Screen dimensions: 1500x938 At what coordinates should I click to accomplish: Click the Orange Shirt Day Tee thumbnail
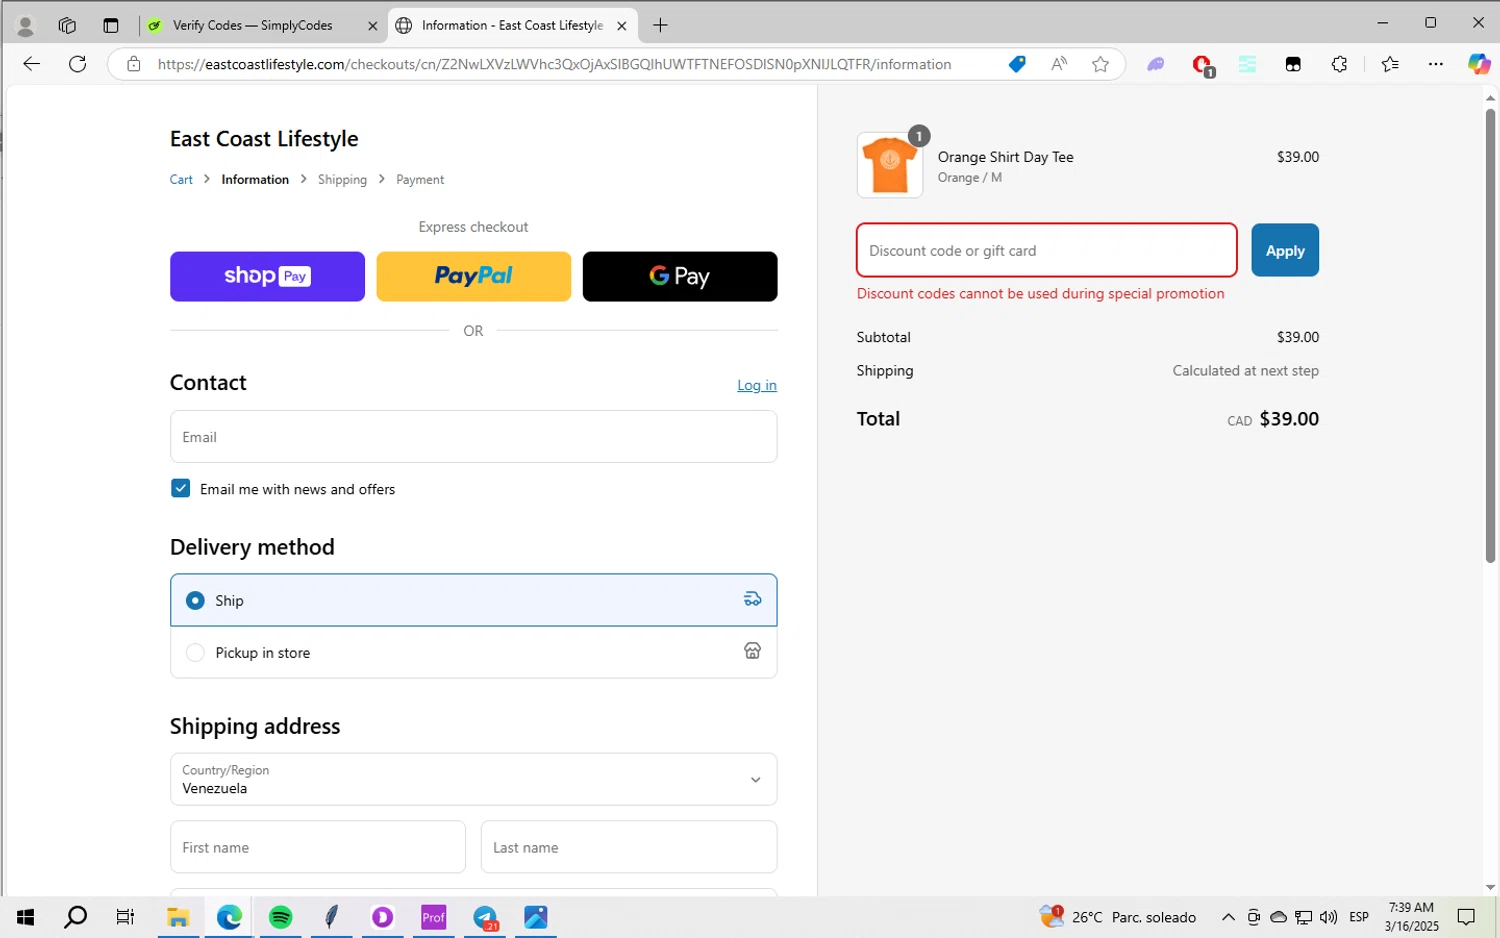pos(889,165)
